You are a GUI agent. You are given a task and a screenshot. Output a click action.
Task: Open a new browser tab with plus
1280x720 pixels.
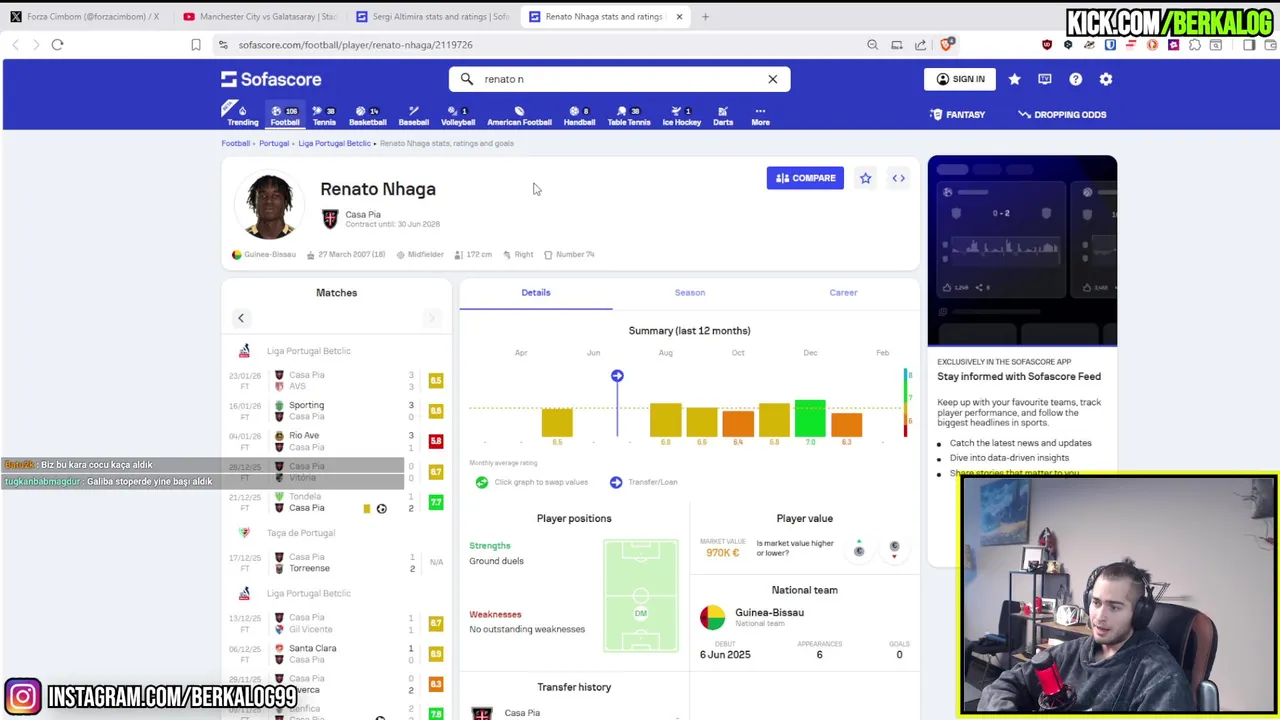coord(705,16)
